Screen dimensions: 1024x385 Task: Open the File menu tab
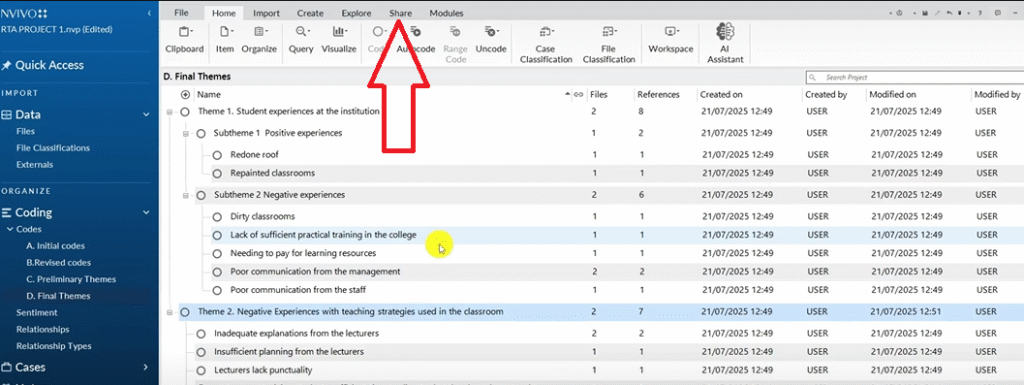point(182,13)
